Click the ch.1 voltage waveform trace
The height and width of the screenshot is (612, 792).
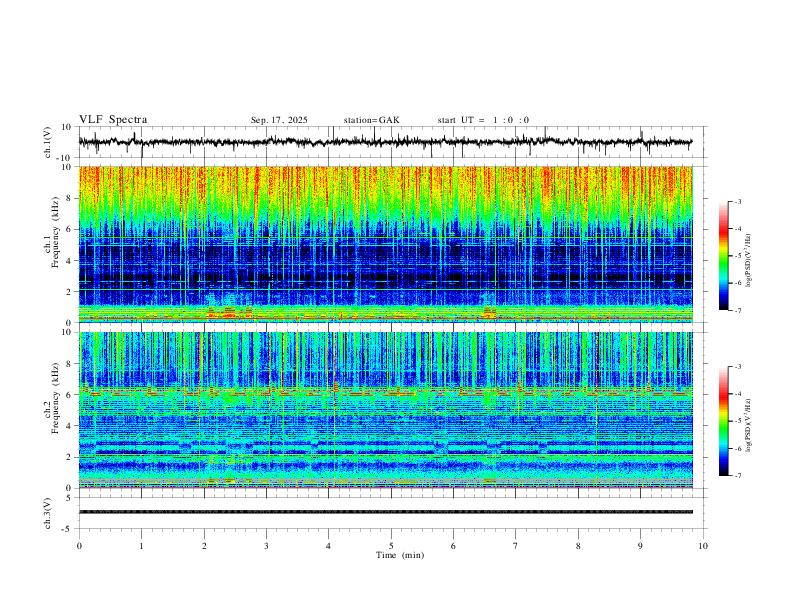[x=385, y=142]
